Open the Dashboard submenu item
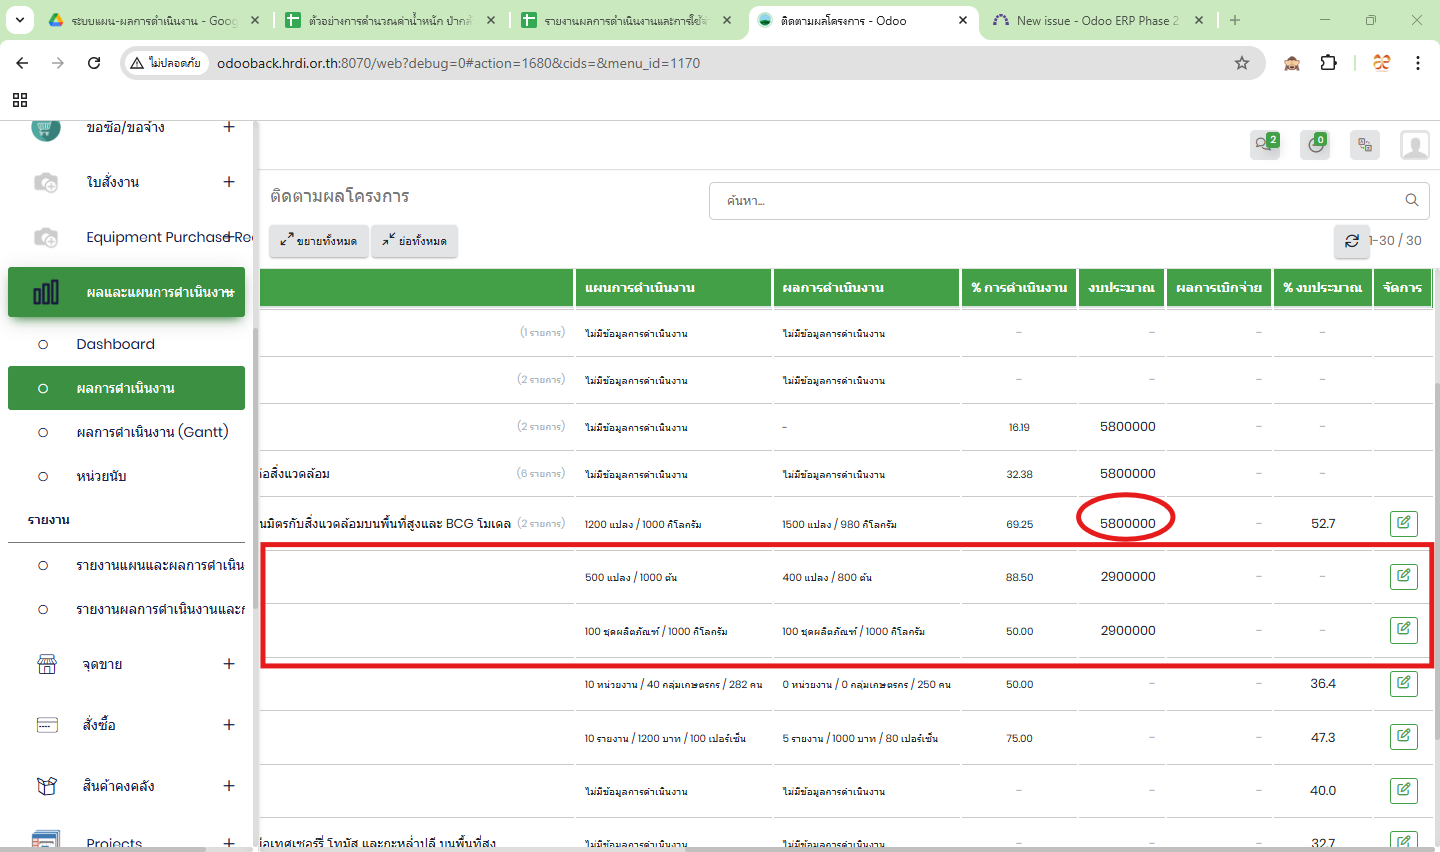The height and width of the screenshot is (852, 1440). (116, 344)
